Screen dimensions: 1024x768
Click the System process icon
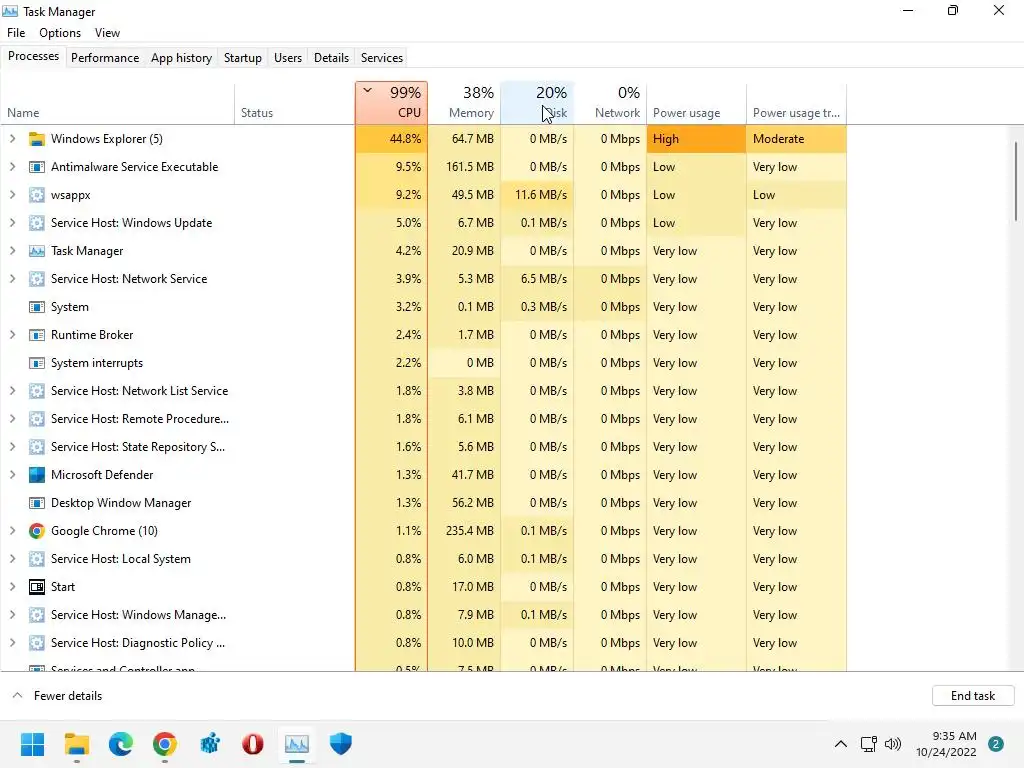click(37, 307)
